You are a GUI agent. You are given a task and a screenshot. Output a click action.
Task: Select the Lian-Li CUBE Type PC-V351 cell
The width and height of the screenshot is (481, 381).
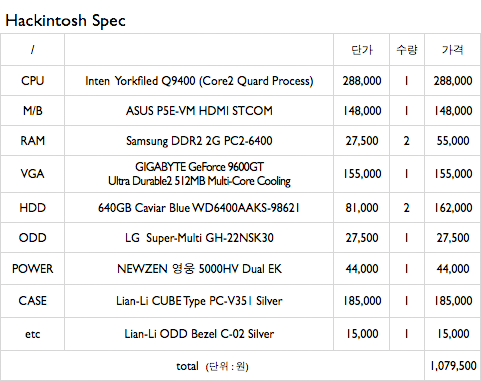tap(199, 301)
